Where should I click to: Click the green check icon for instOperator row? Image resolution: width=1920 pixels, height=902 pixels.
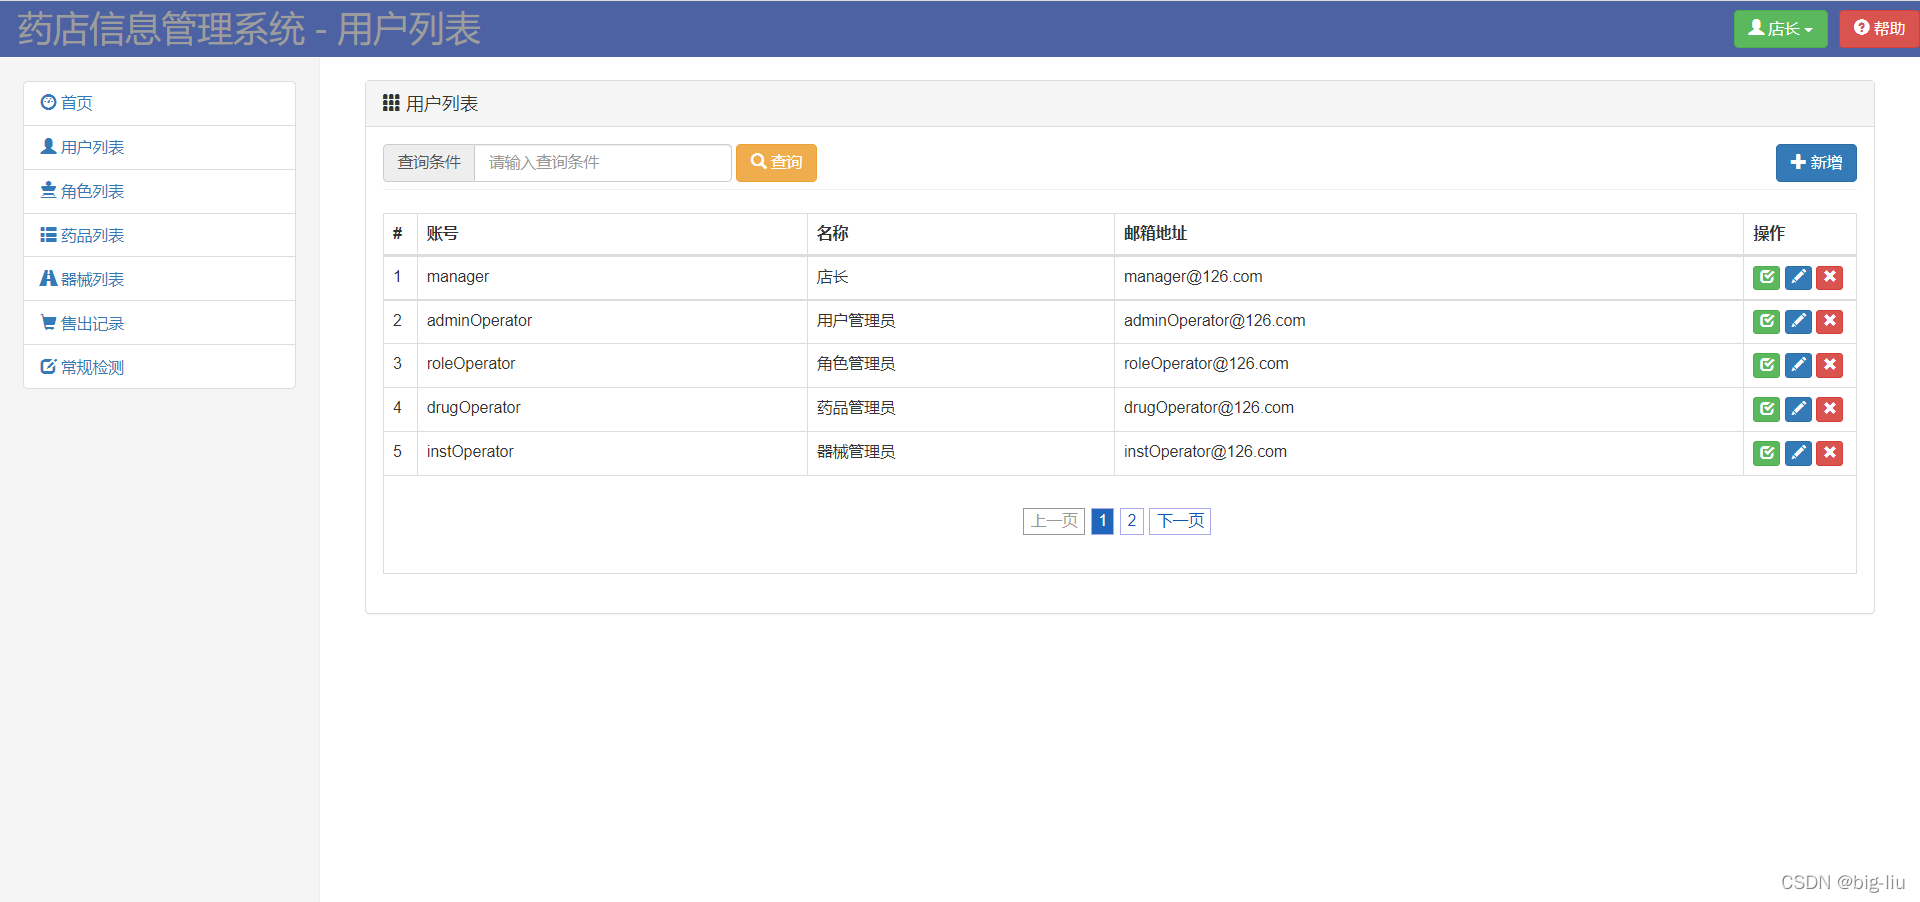[x=1766, y=453]
